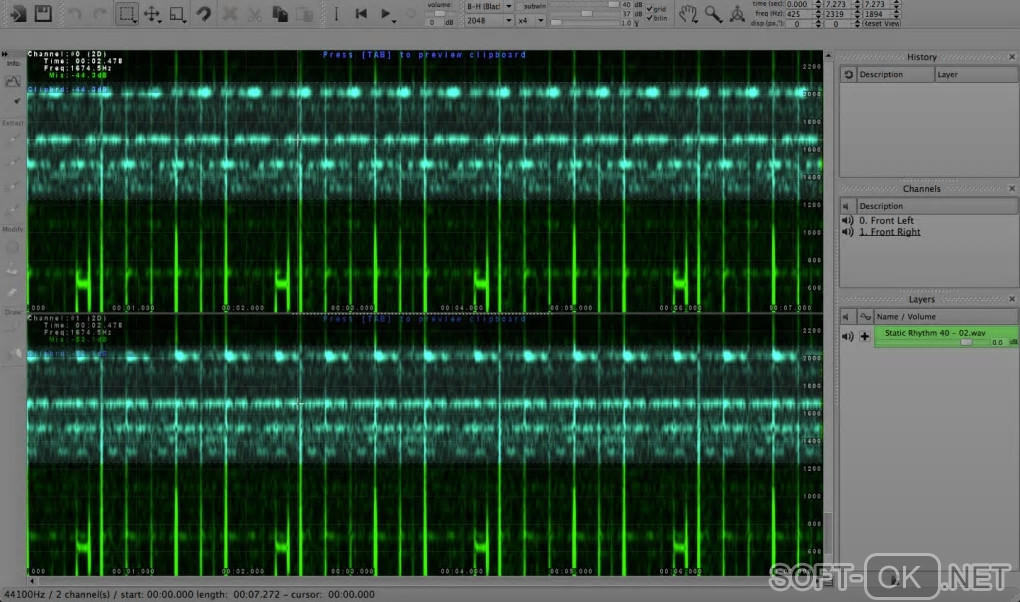This screenshot has width=1020, height=602.
Task: Click History Description column header
Action: 895,75
